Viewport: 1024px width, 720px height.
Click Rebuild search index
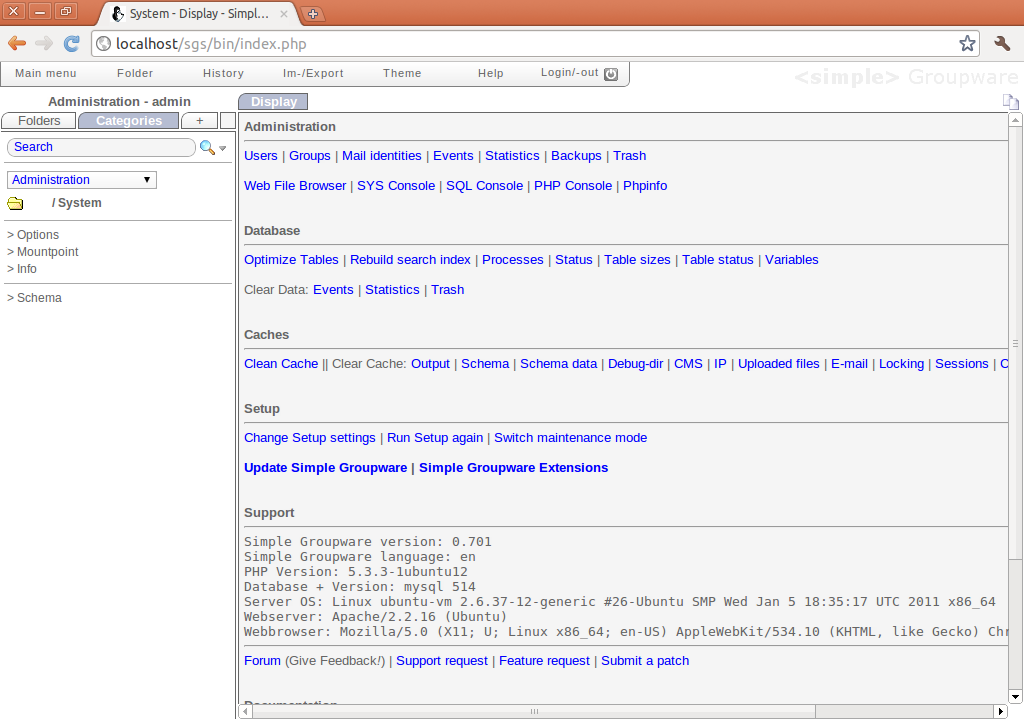pos(410,259)
